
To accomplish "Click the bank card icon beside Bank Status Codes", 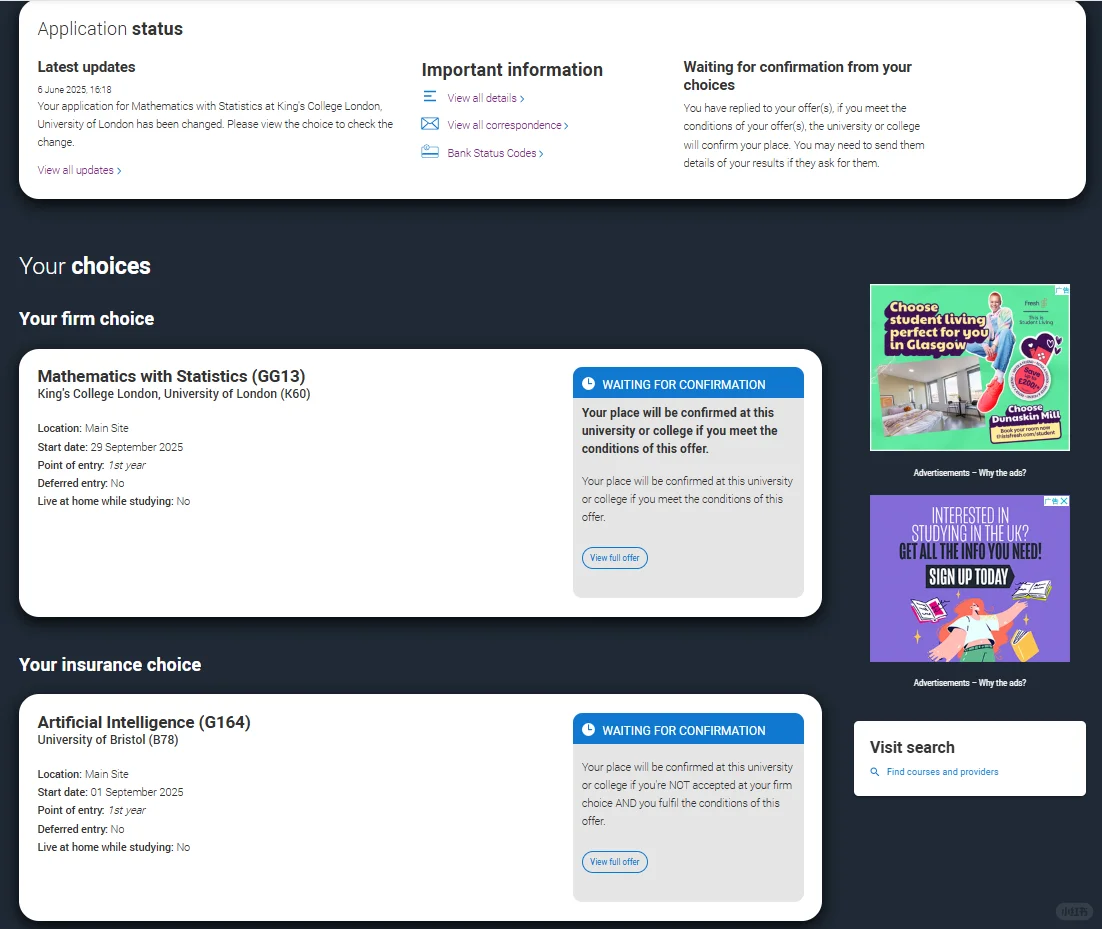I will (429, 151).
